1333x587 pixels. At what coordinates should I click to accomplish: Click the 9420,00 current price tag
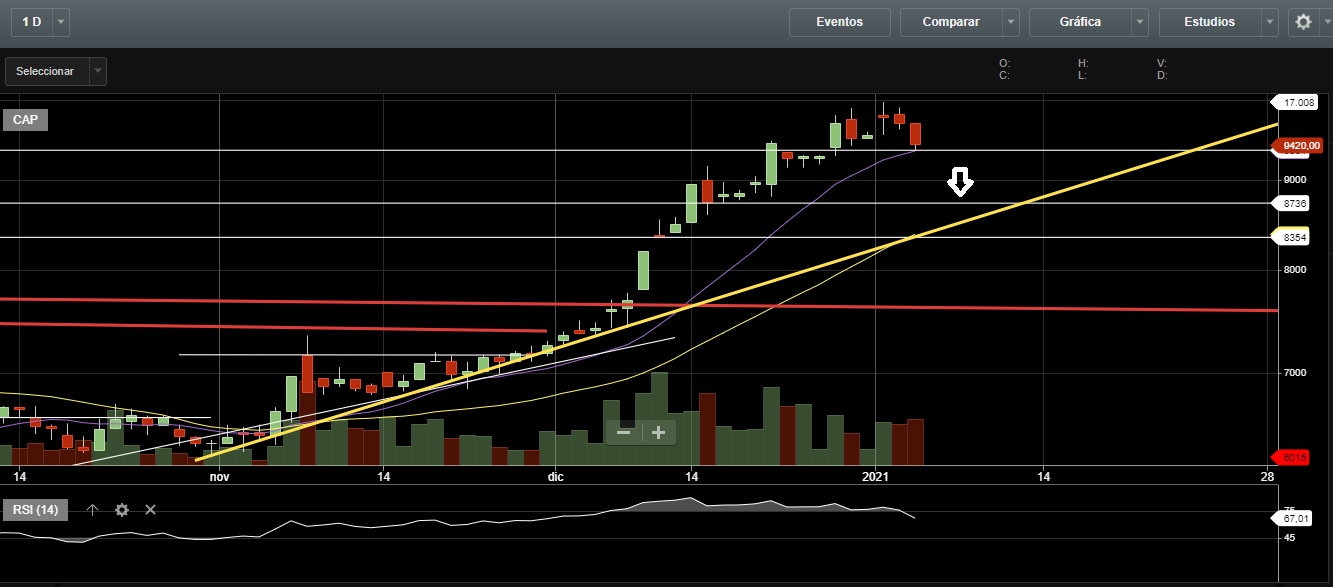(x=1298, y=146)
